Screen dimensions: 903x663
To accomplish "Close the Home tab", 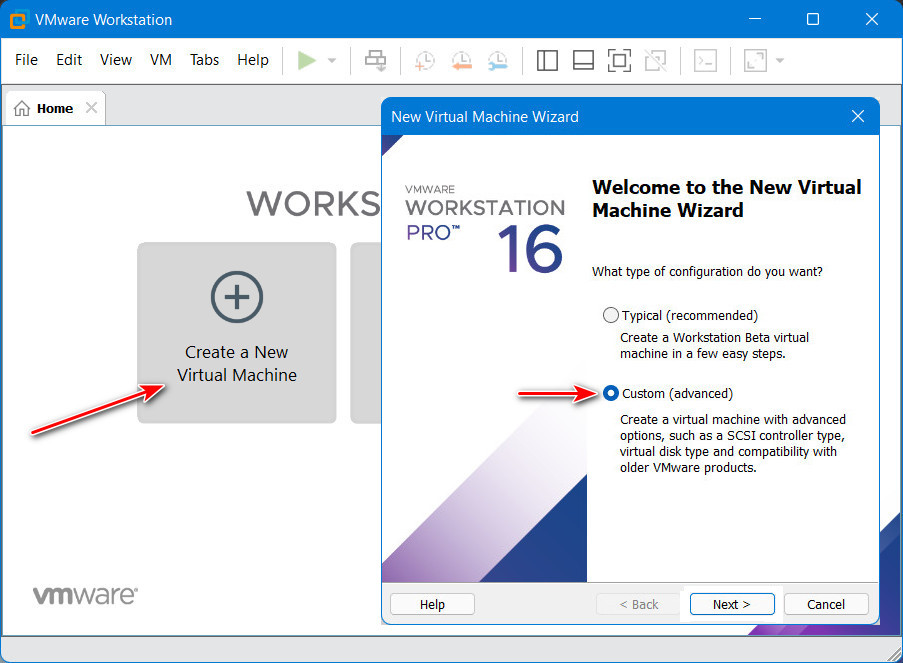I will click(x=91, y=108).
